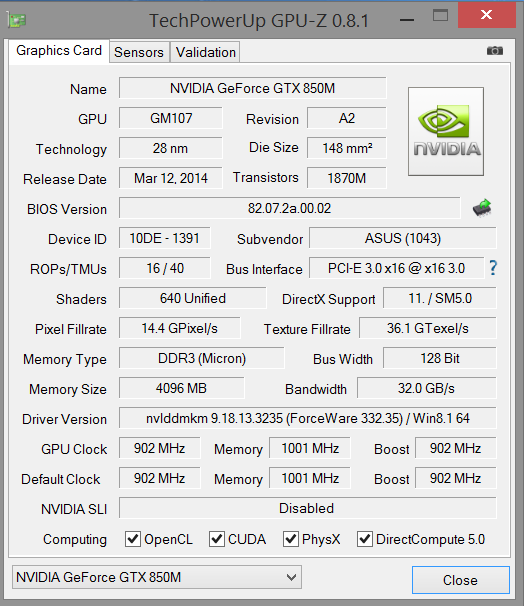Image resolution: width=524 pixels, height=606 pixels.
Task: Close window using red X icon
Action: click(x=487, y=15)
